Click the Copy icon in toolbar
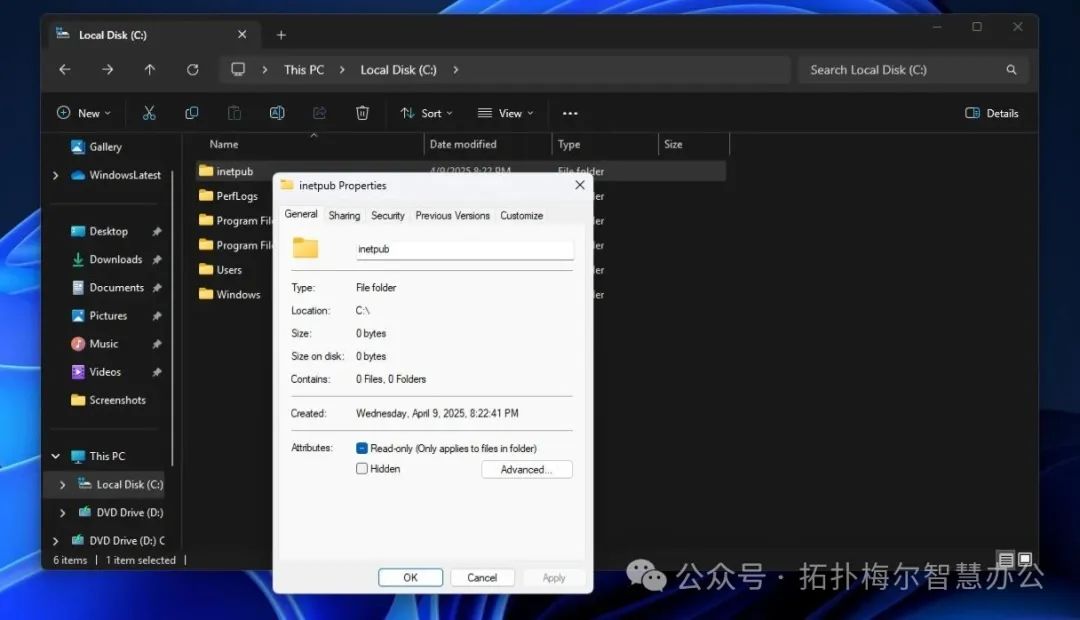 (x=192, y=113)
